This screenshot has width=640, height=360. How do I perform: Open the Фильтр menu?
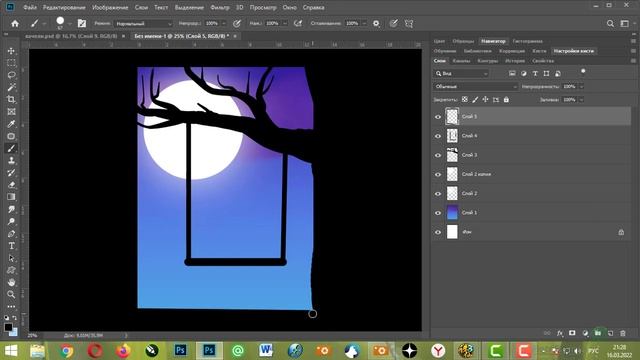220,7
